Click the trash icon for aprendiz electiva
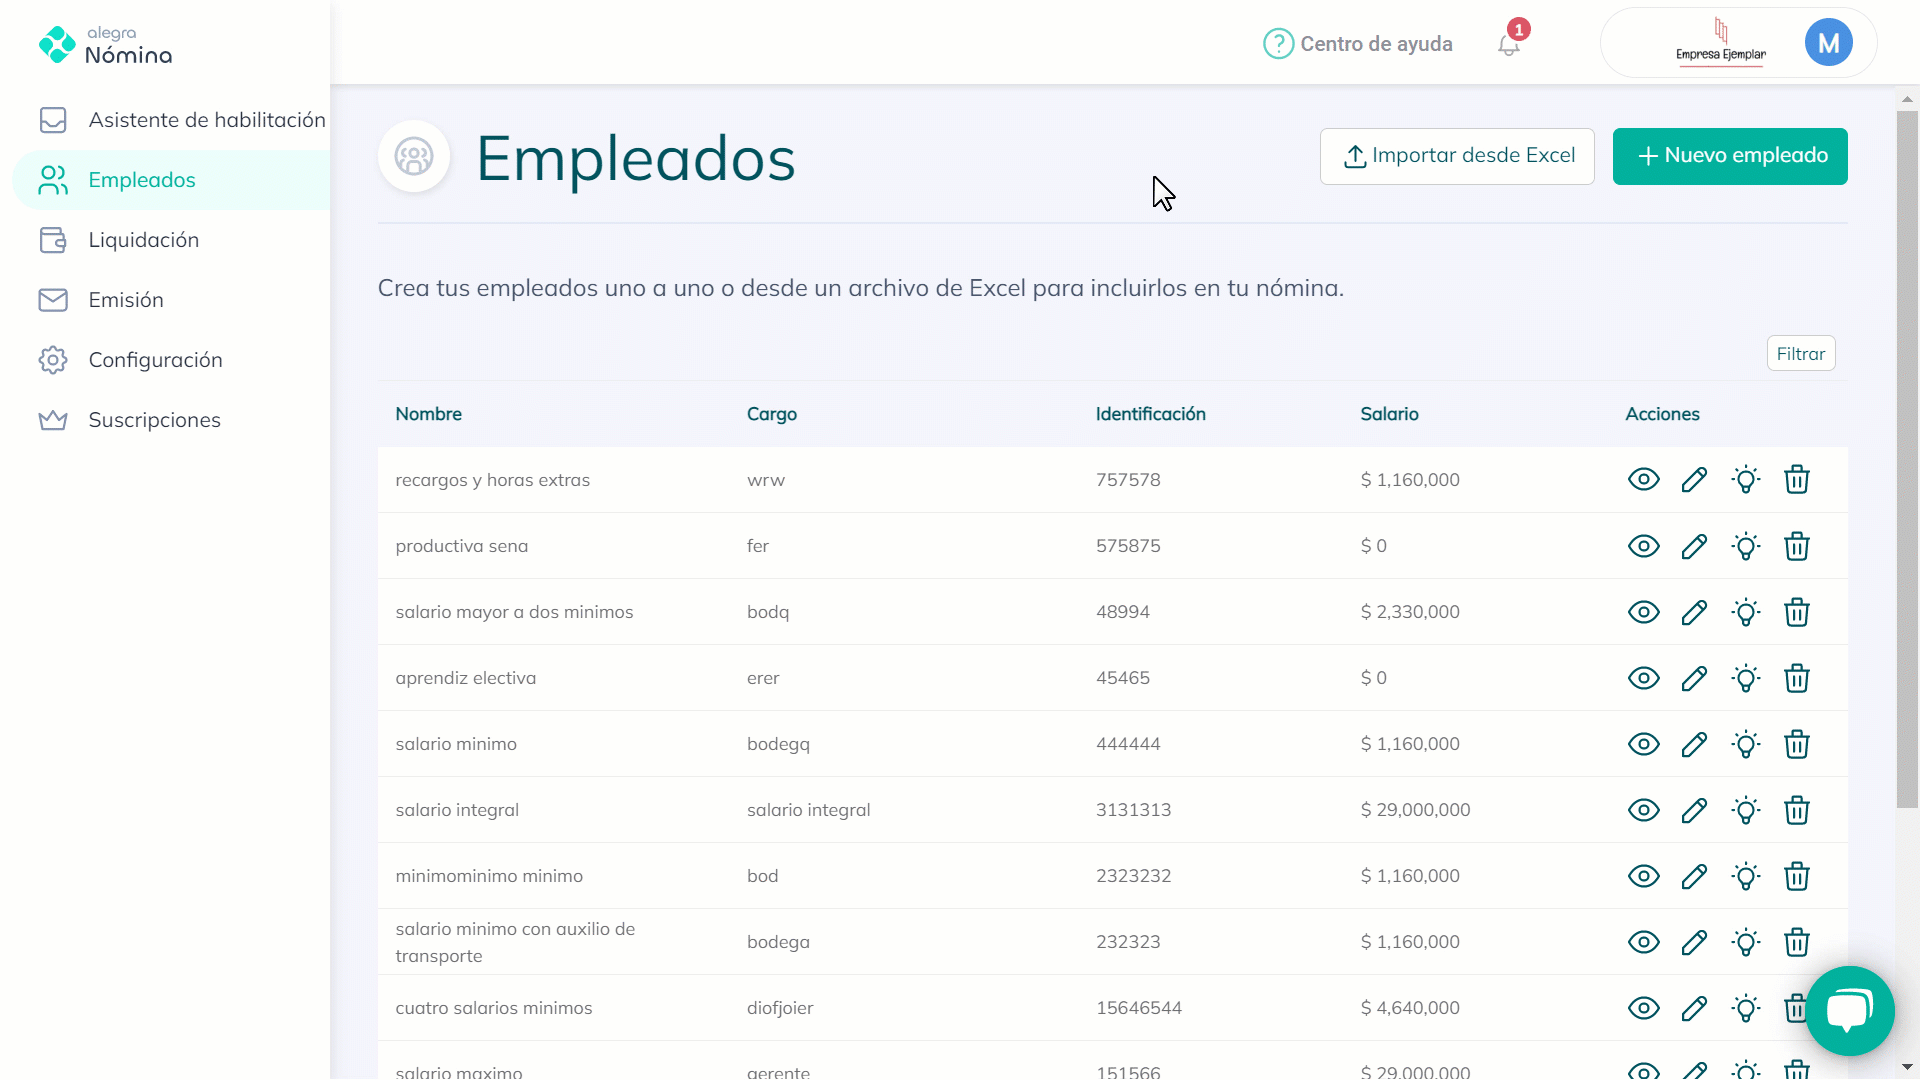1920x1080 pixels. [x=1797, y=678]
